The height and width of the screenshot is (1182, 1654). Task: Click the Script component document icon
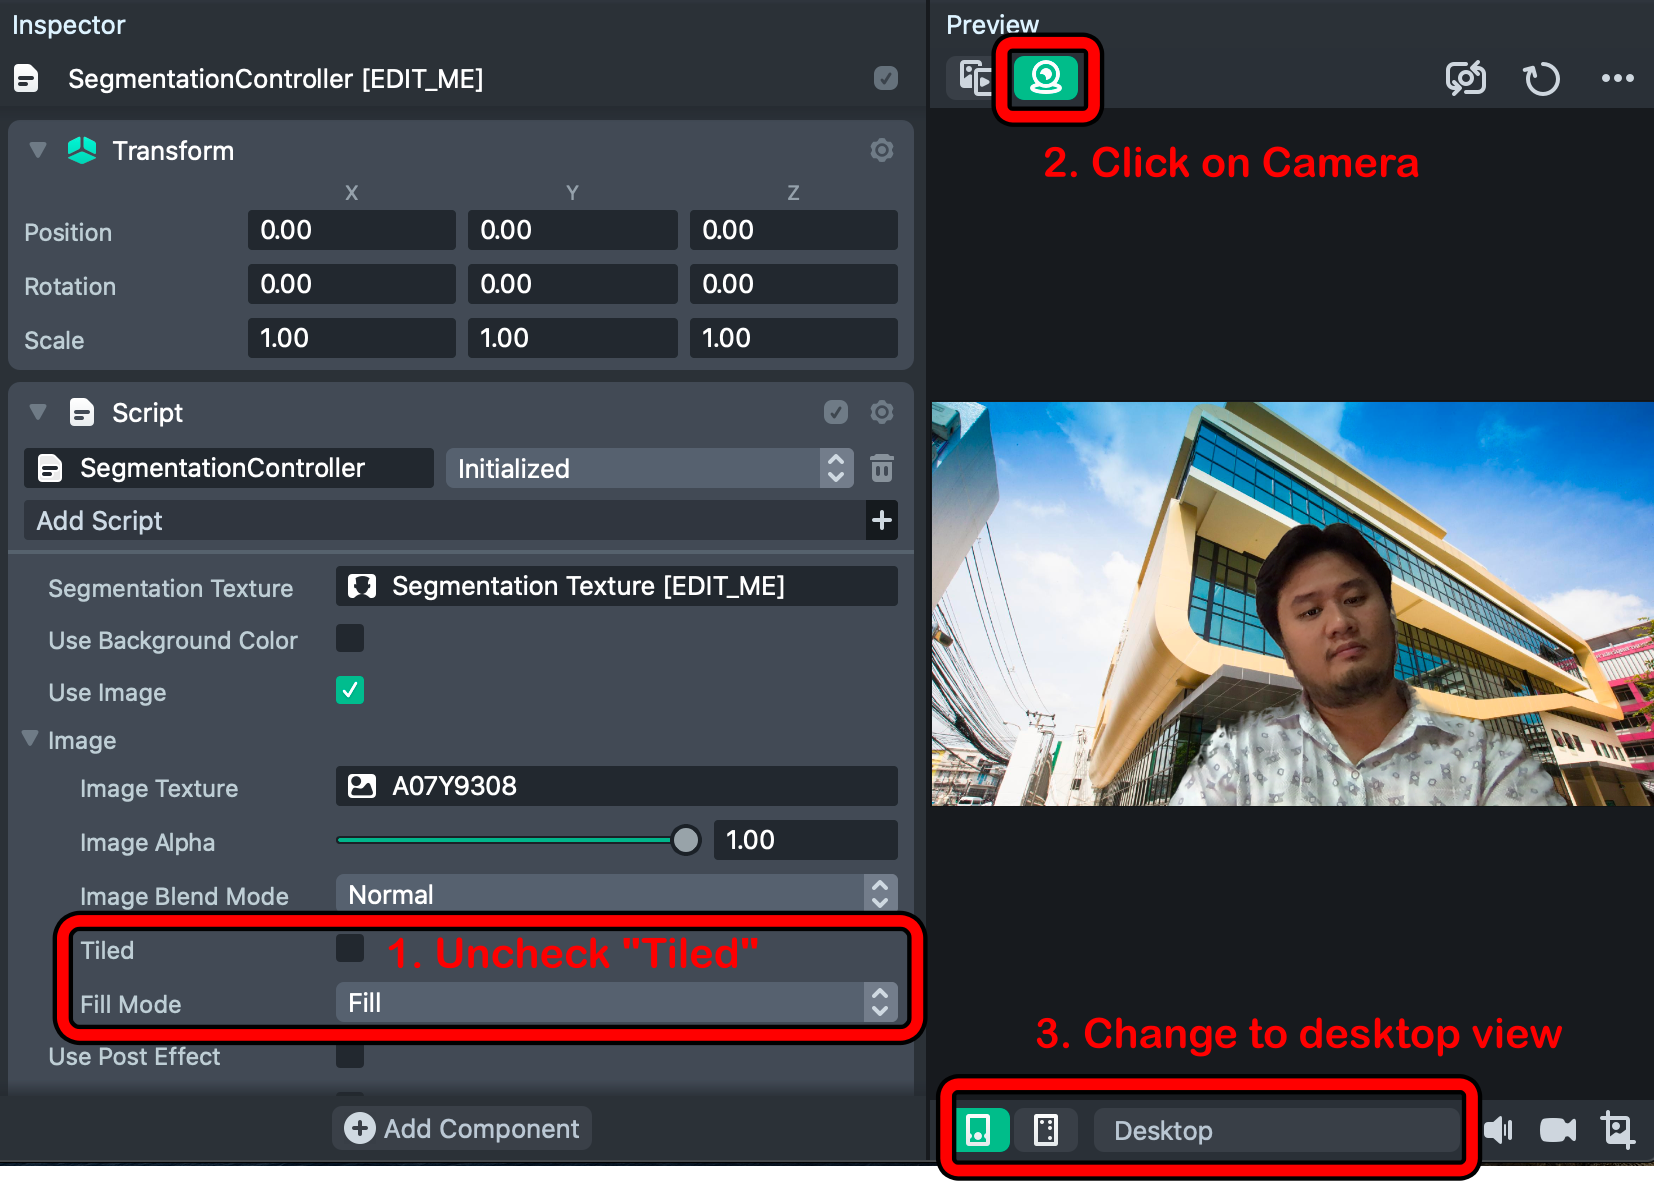pyautogui.click(x=82, y=412)
